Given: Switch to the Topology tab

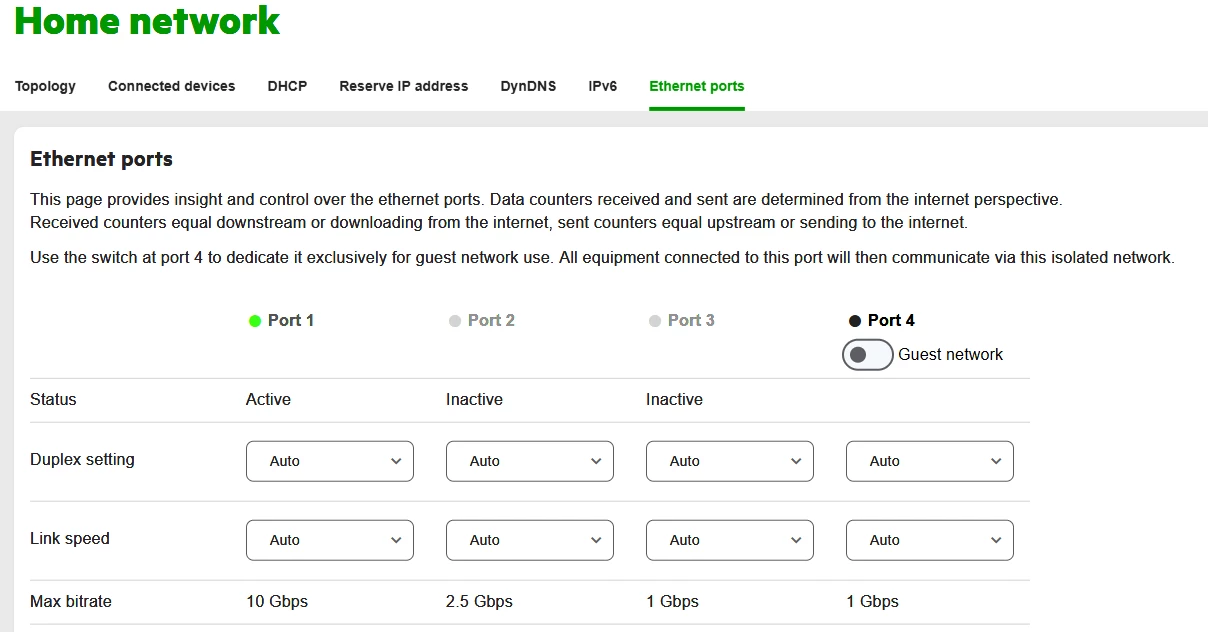Looking at the screenshot, I should 45,86.
